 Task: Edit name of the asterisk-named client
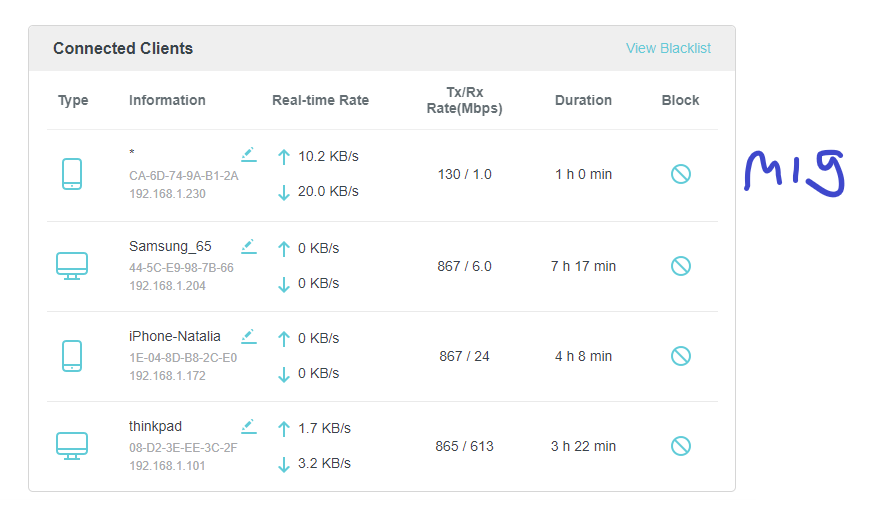coord(249,154)
